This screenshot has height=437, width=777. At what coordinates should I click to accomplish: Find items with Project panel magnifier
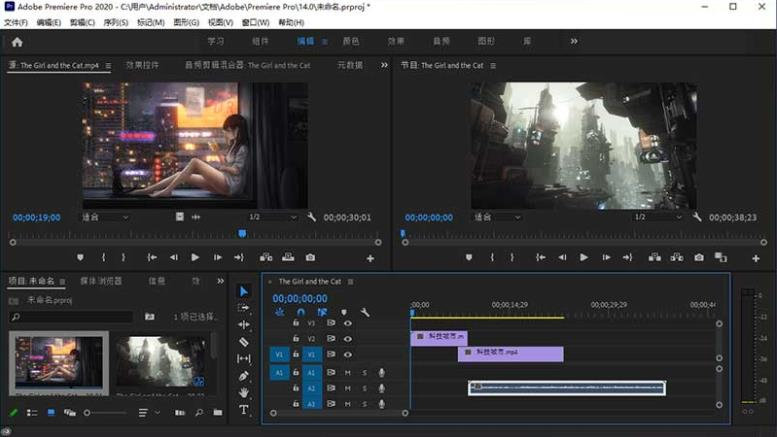(199, 412)
